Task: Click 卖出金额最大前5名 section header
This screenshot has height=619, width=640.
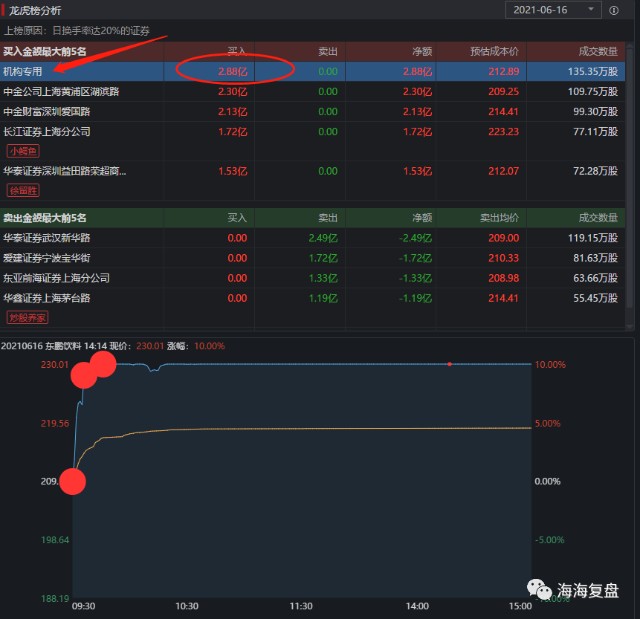Action: 45,218
